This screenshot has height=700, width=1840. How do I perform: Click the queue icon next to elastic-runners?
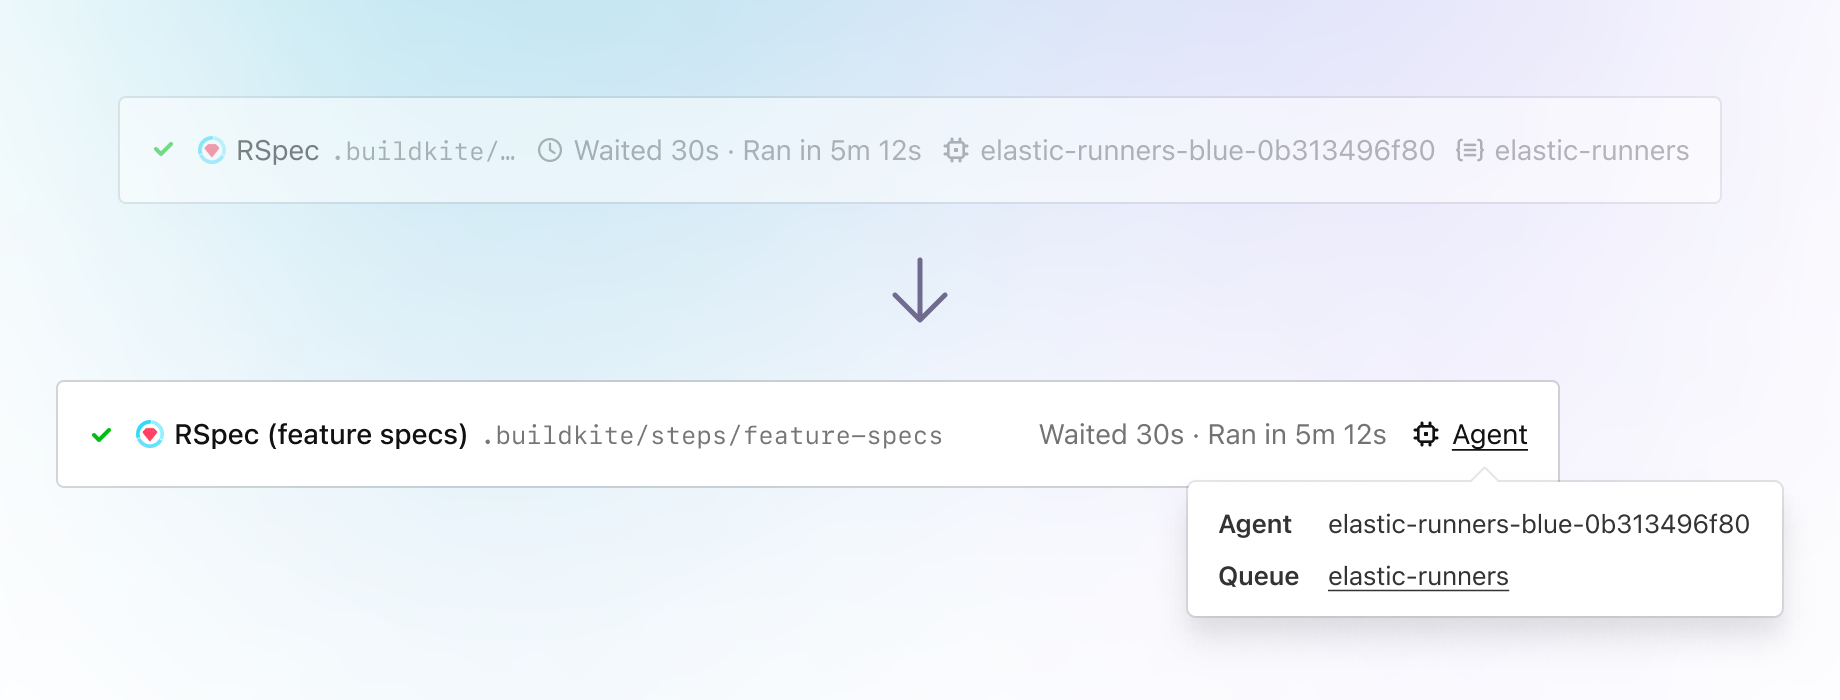1469,150
